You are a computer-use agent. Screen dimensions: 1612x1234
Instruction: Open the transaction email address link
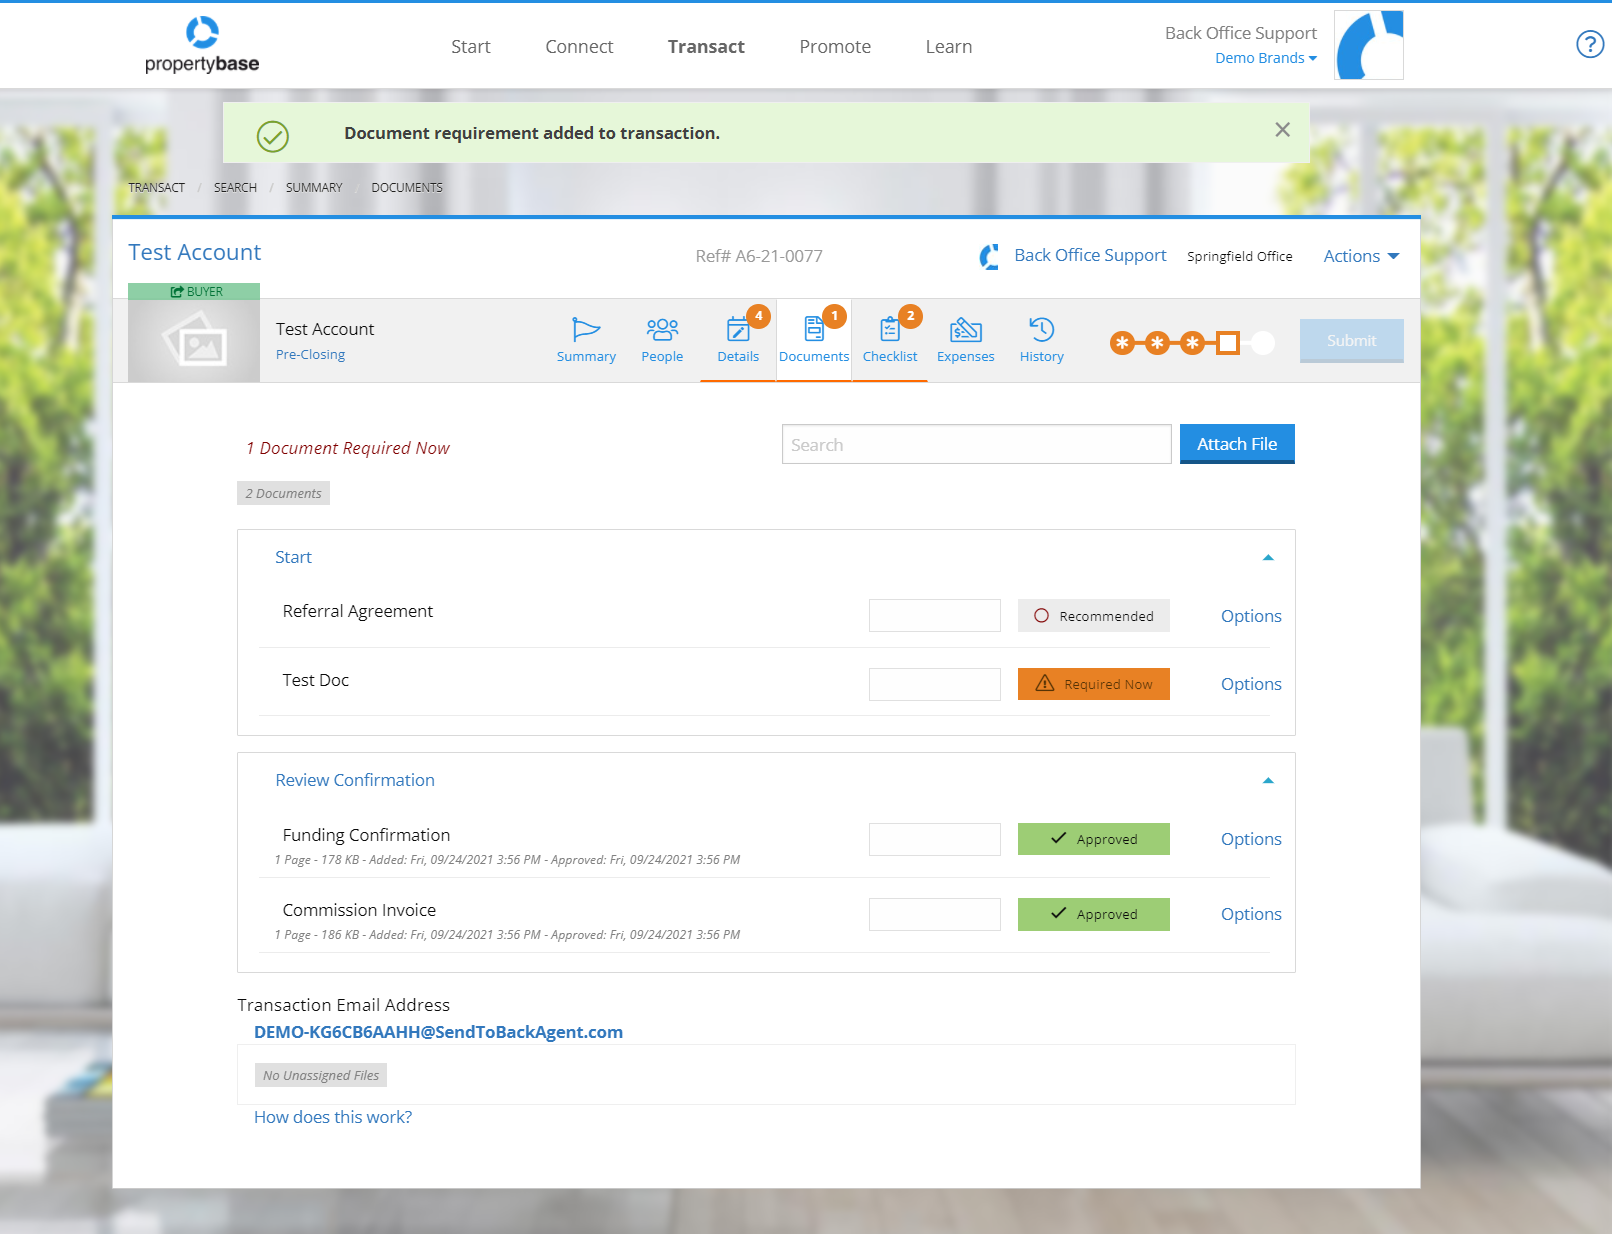point(437,1031)
